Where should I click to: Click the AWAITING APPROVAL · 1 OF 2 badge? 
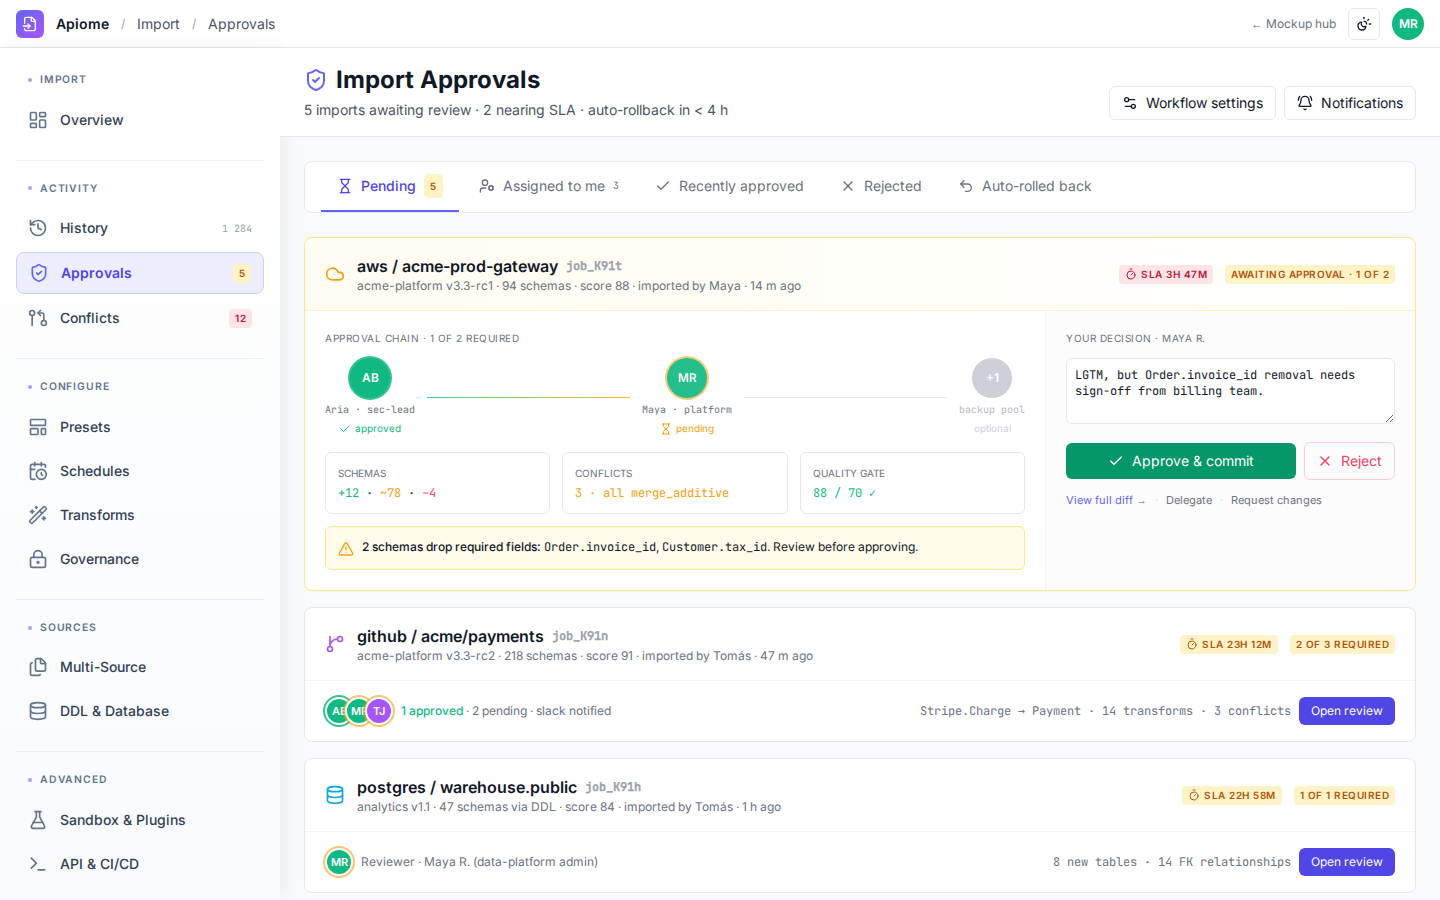click(x=1310, y=274)
